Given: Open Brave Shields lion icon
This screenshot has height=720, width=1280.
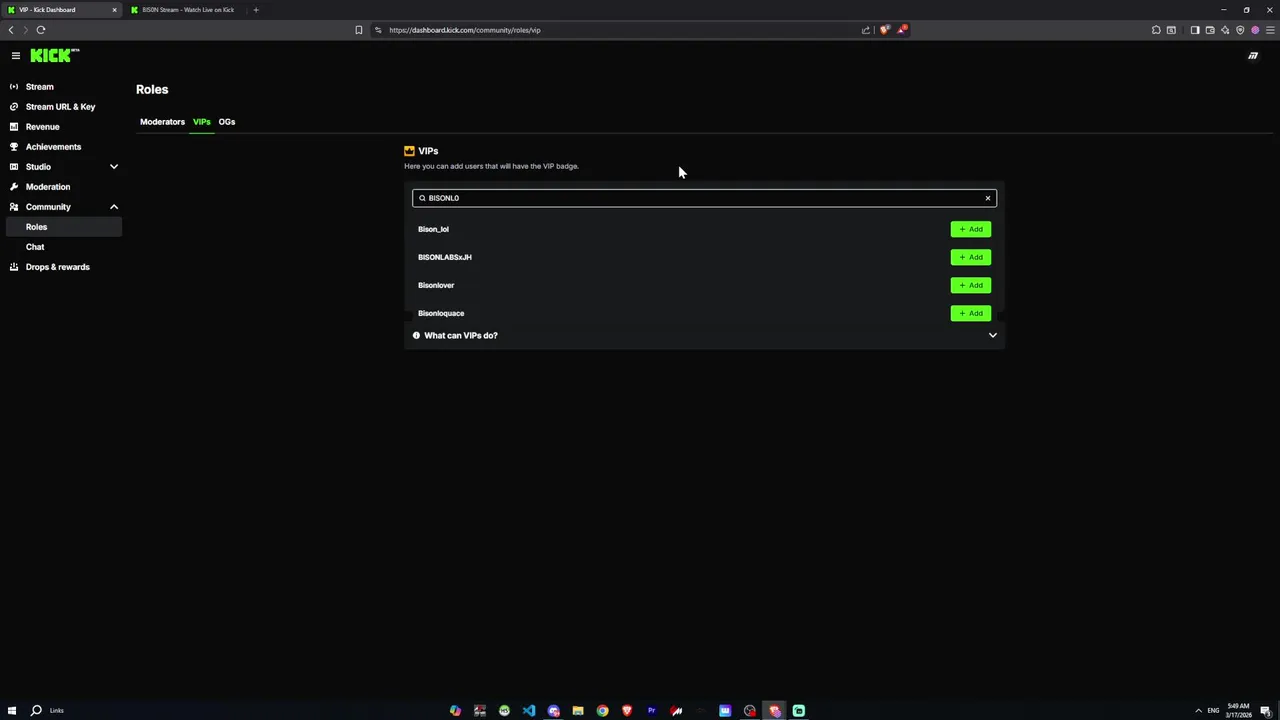Looking at the screenshot, I should pos(884,30).
